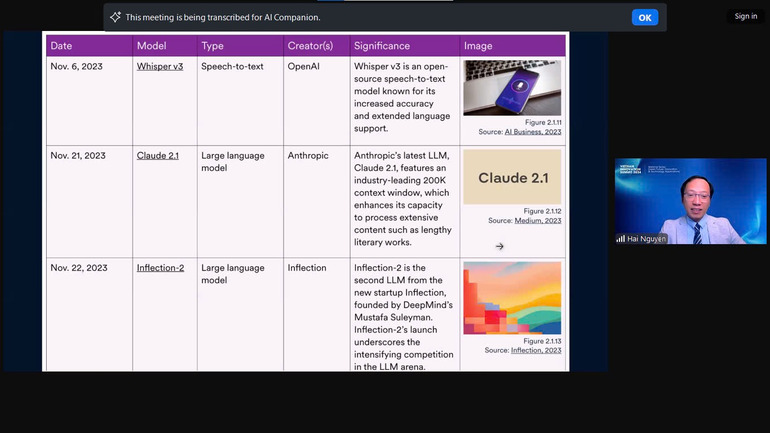The height and width of the screenshot is (433, 770).
Task: Click the Date column header
Action: pyautogui.click(x=62, y=46)
